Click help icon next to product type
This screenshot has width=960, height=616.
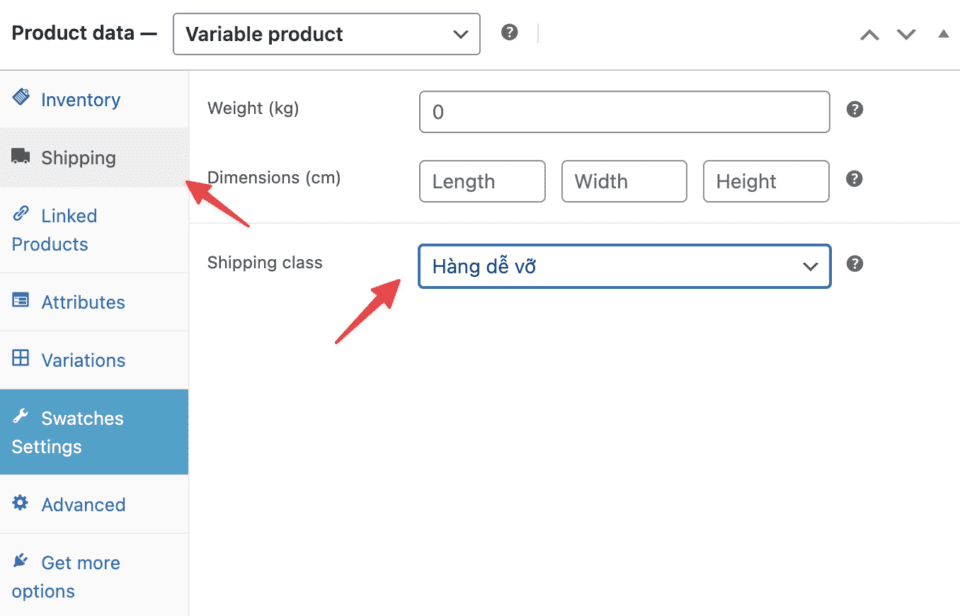click(510, 32)
